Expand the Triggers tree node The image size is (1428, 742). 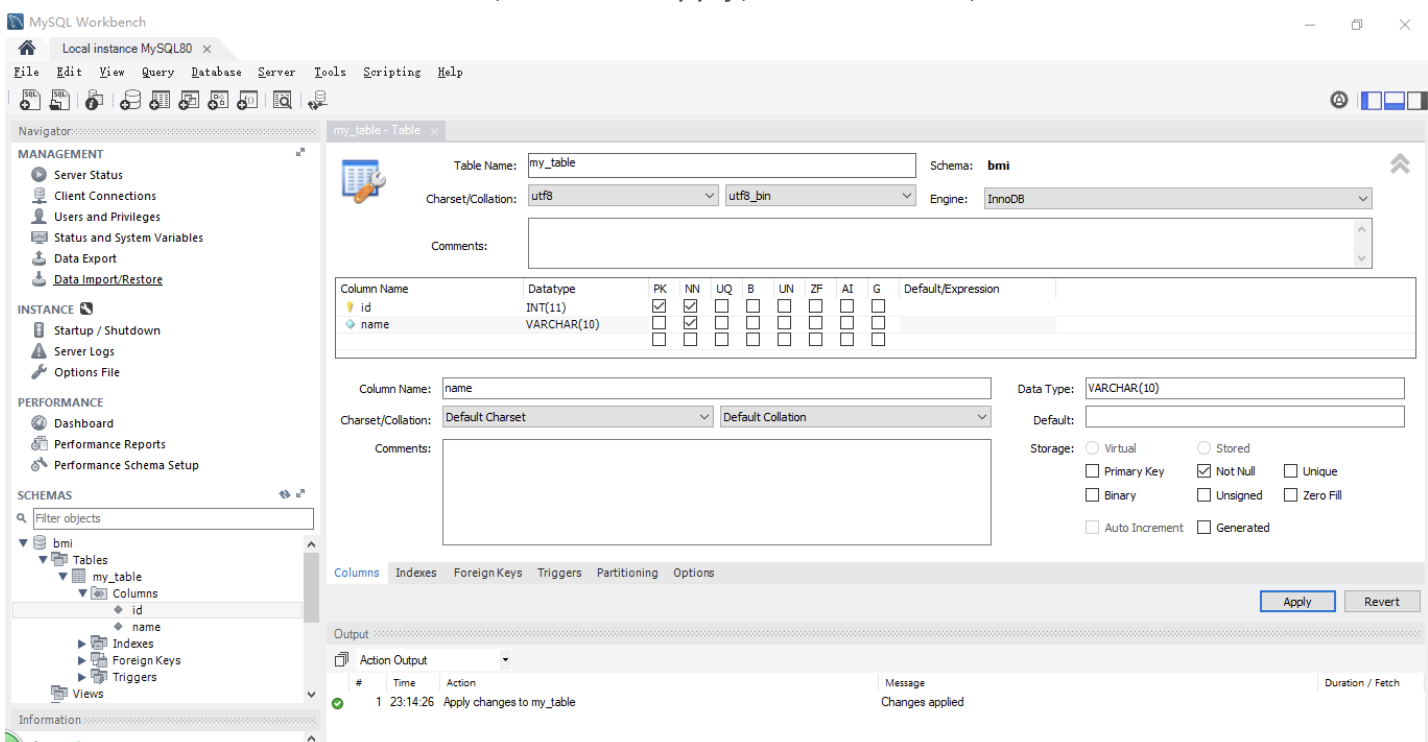tap(82, 677)
